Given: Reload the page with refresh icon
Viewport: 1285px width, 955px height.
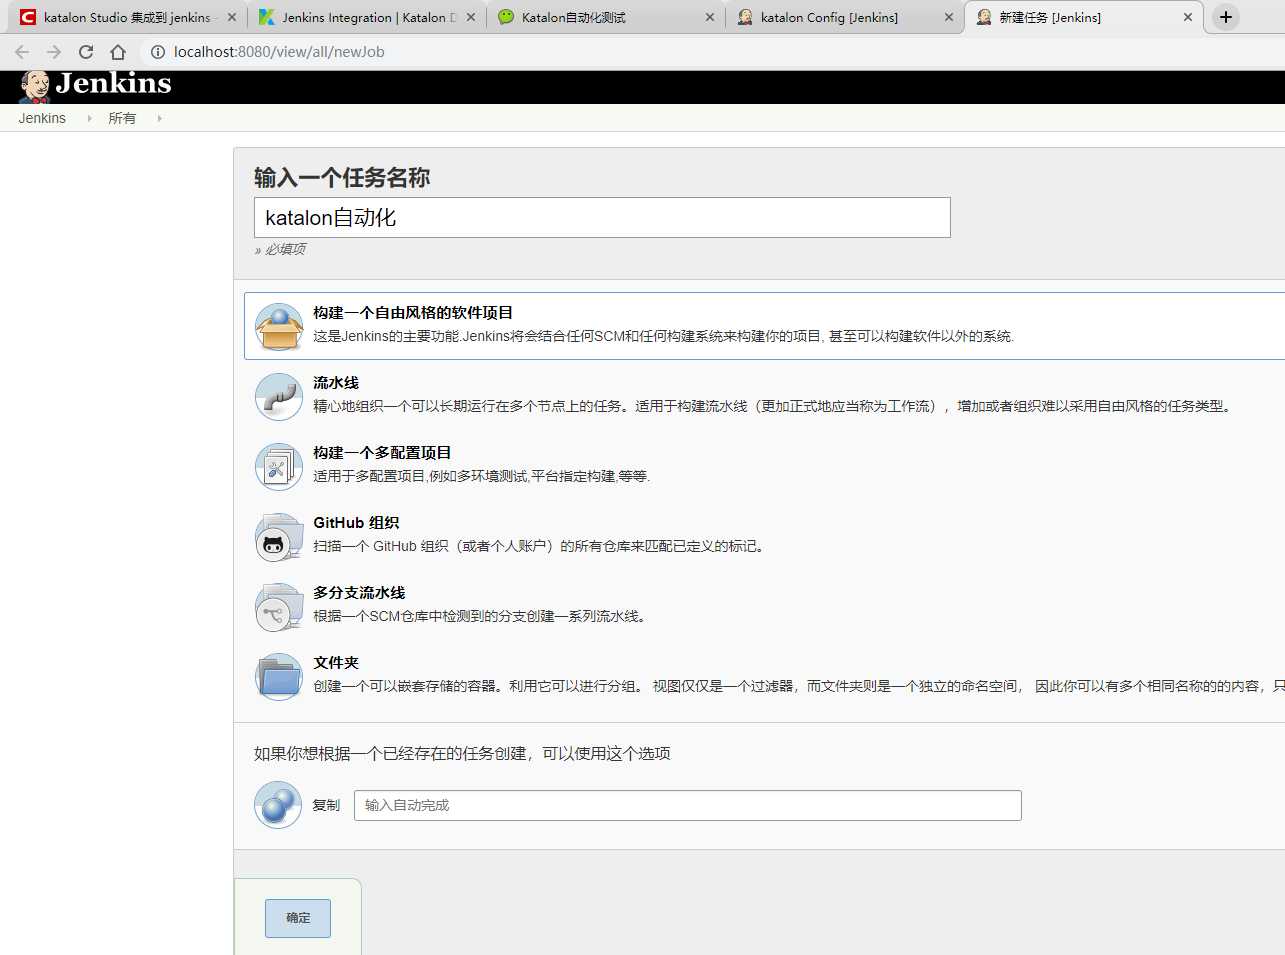Looking at the screenshot, I should (x=86, y=52).
